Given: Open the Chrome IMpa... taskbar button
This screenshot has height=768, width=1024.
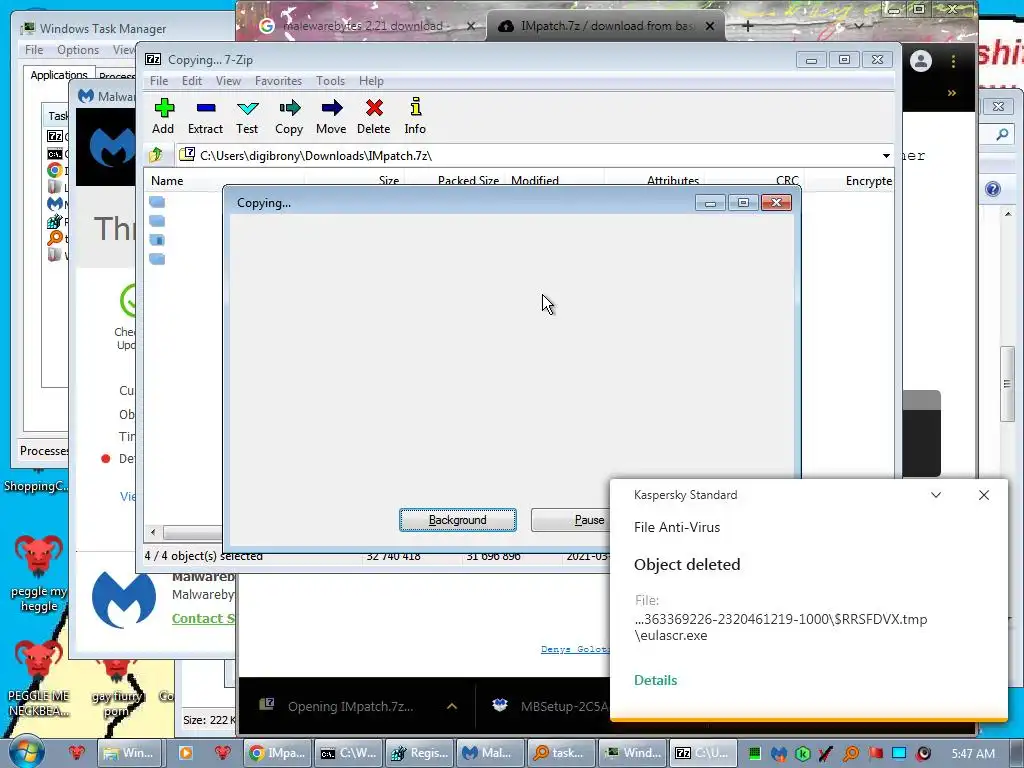Looking at the screenshot, I should tap(277, 752).
